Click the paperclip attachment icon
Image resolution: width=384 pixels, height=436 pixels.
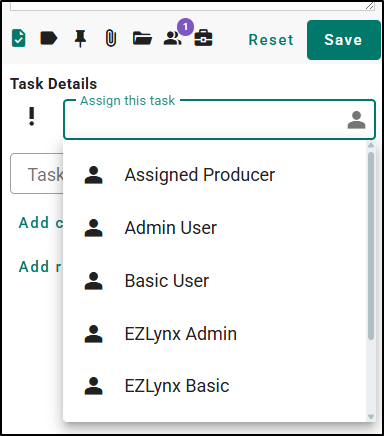111,38
